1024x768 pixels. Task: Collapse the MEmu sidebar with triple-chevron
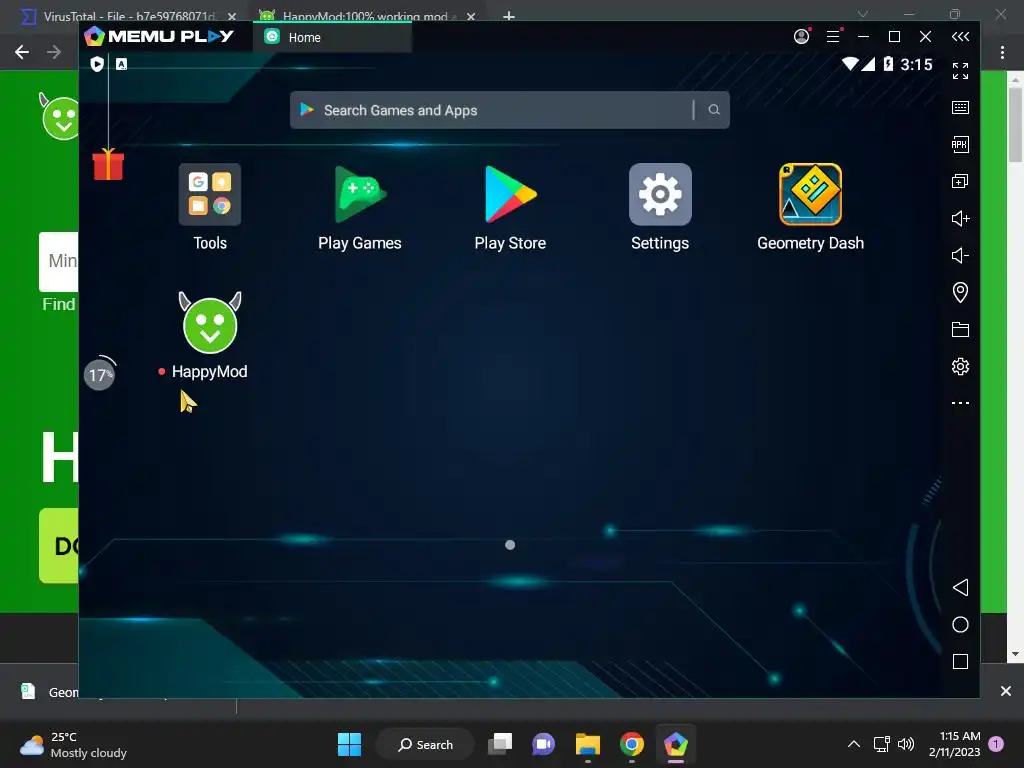960,37
